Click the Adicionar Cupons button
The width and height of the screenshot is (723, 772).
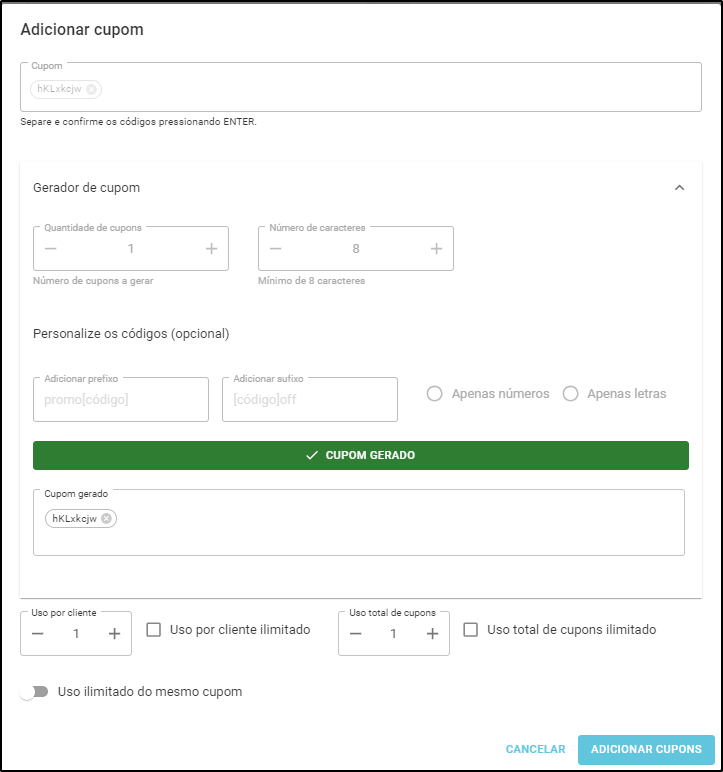(x=646, y=749)
